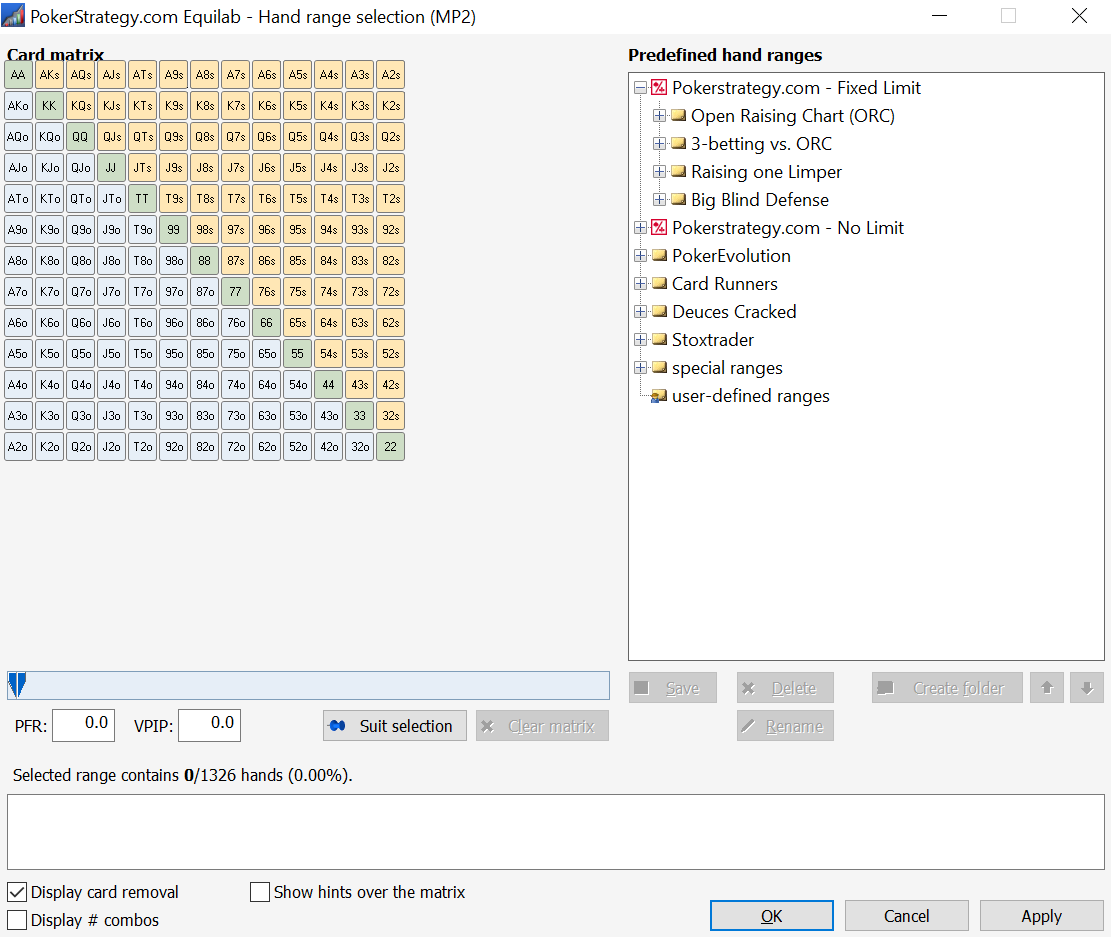Select the Deuces Cracked label

[x=734, y=312]
